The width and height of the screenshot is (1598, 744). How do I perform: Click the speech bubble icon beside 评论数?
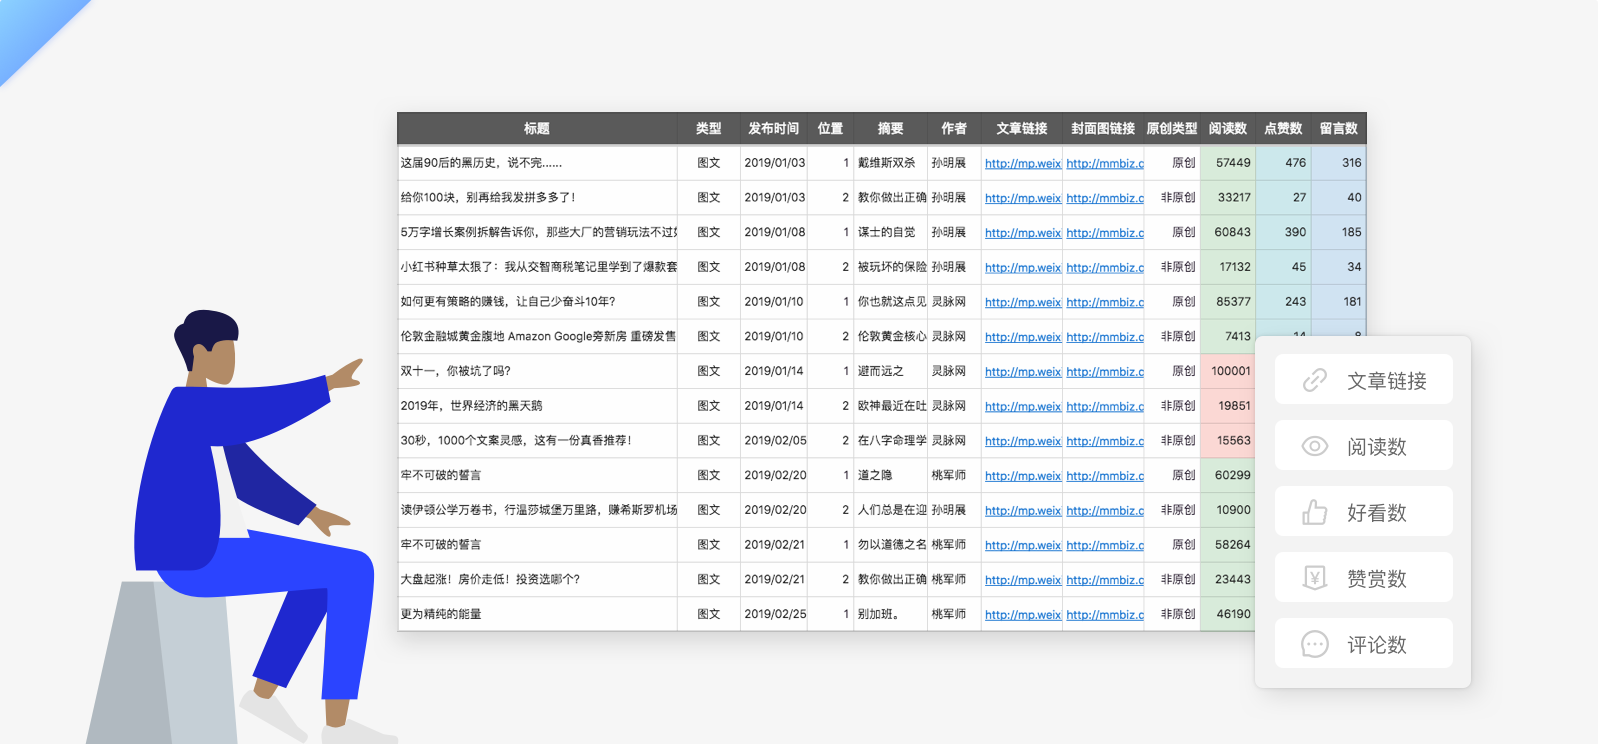coord(1314,644)
